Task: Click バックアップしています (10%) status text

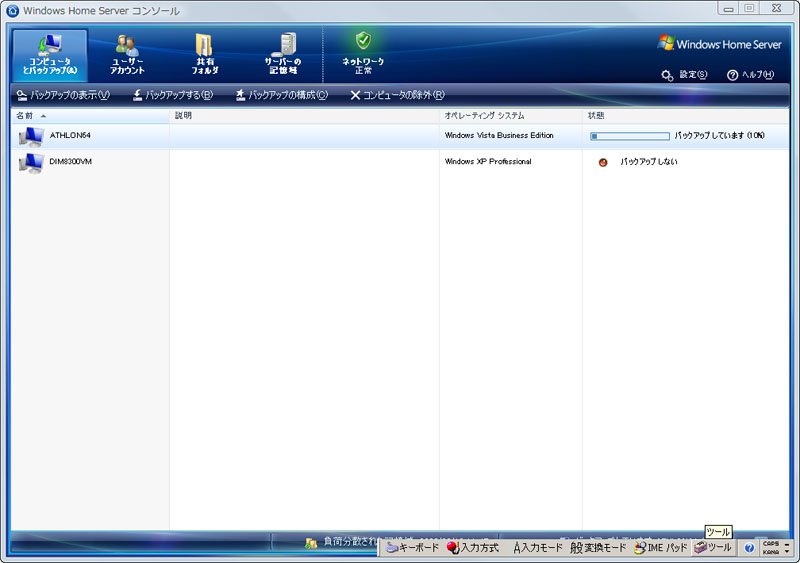Action: coord(719,135)
